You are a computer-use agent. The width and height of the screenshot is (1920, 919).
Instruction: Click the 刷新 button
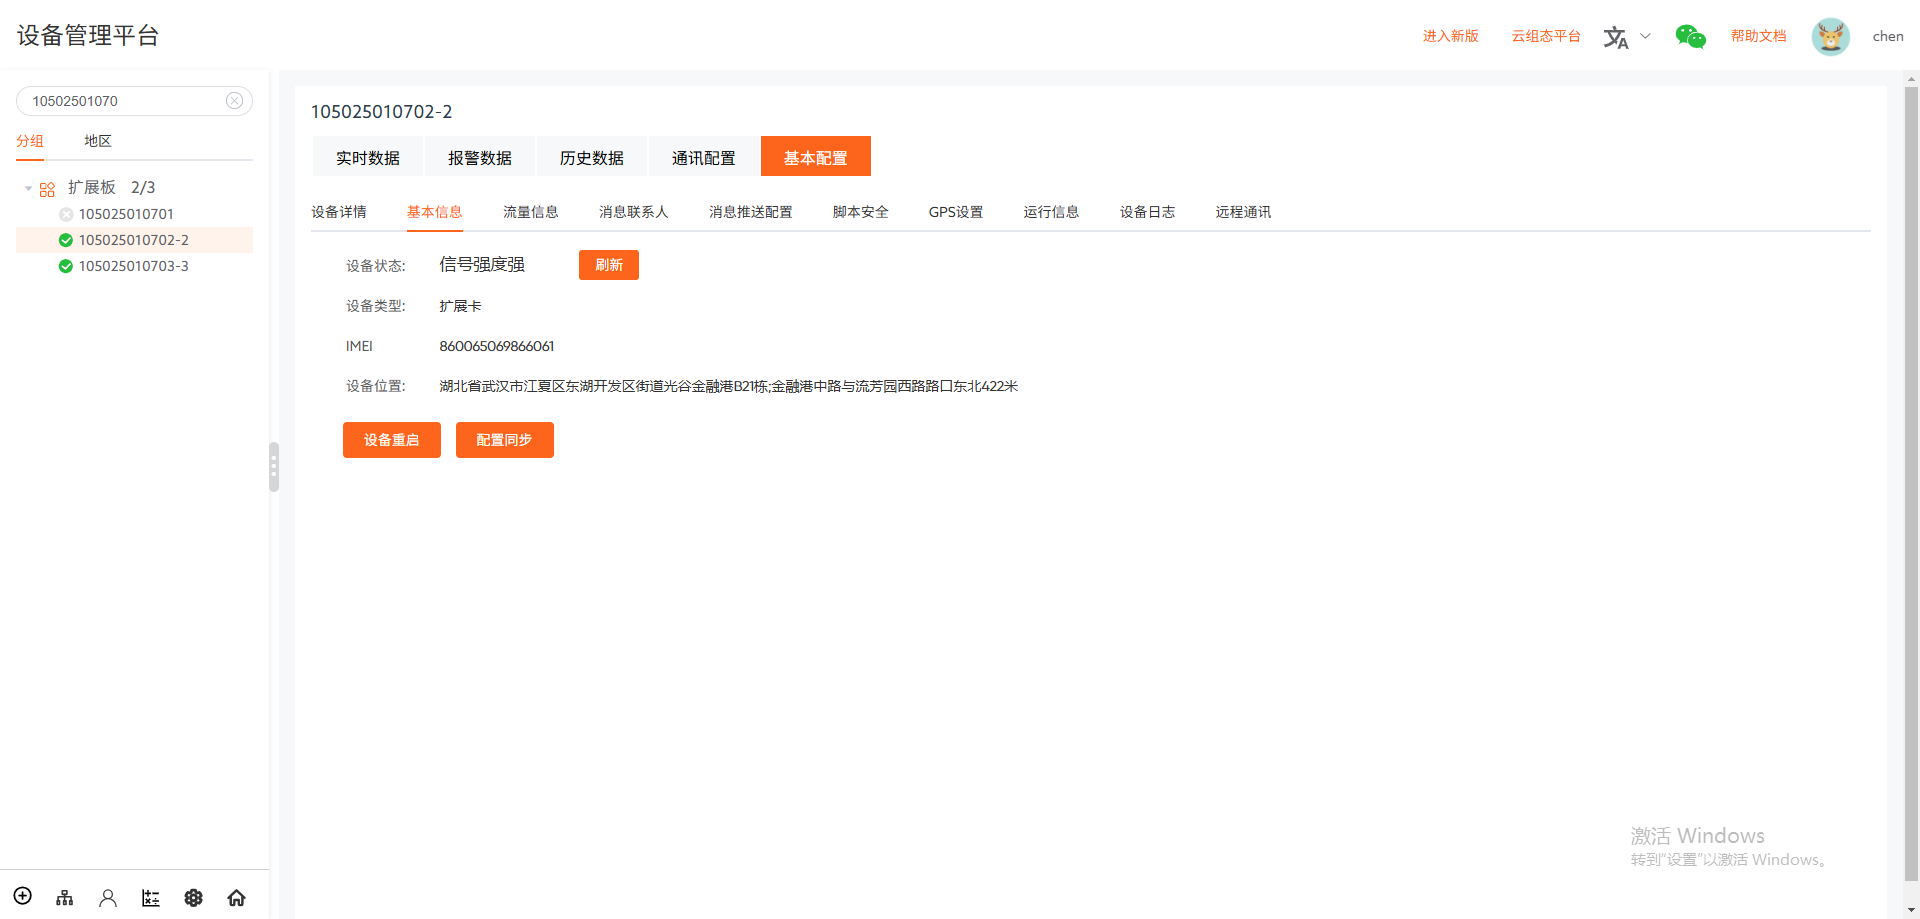coord(609,265)
